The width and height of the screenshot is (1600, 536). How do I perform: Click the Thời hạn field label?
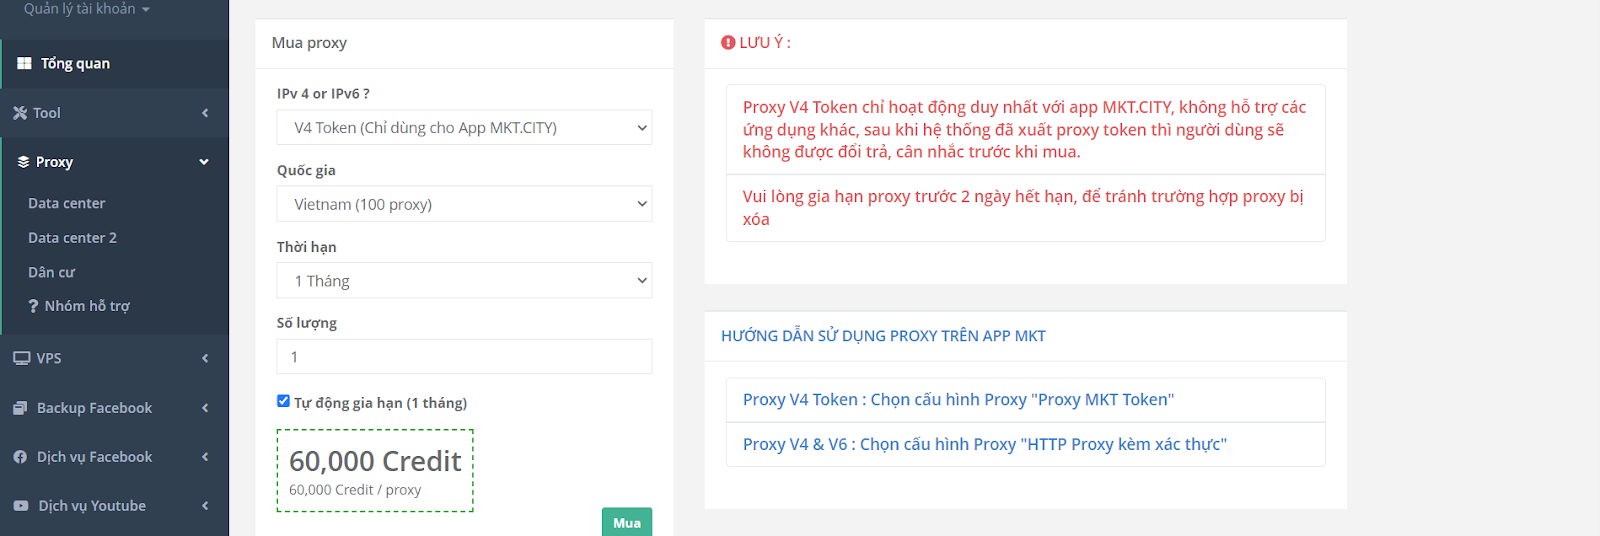307,247
